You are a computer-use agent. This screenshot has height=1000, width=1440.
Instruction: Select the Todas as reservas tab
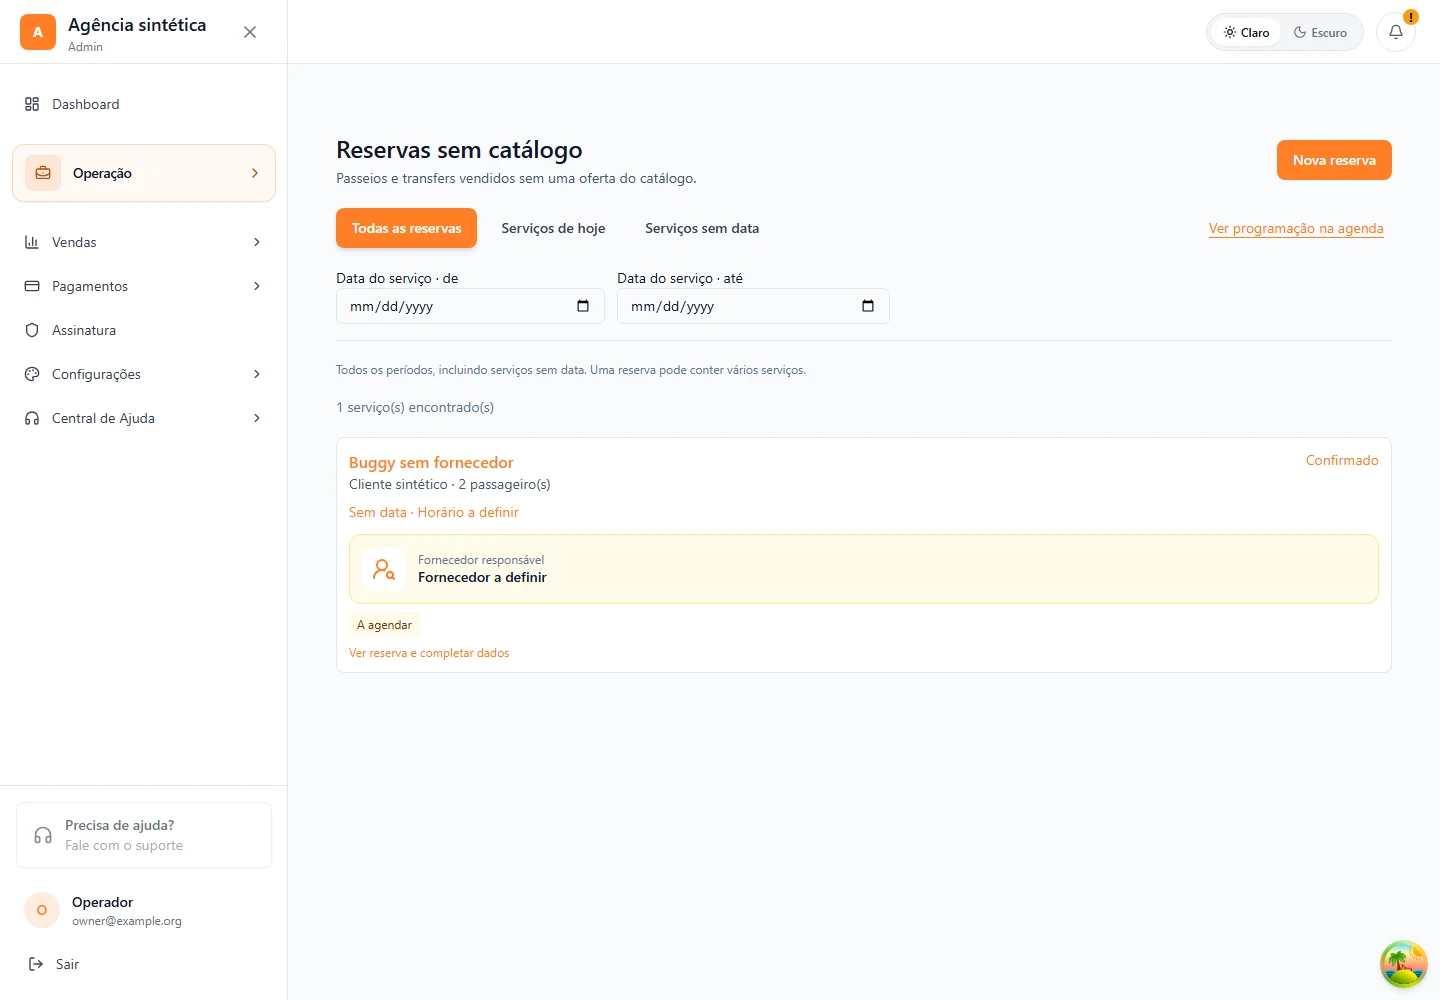tap(406, 228)
